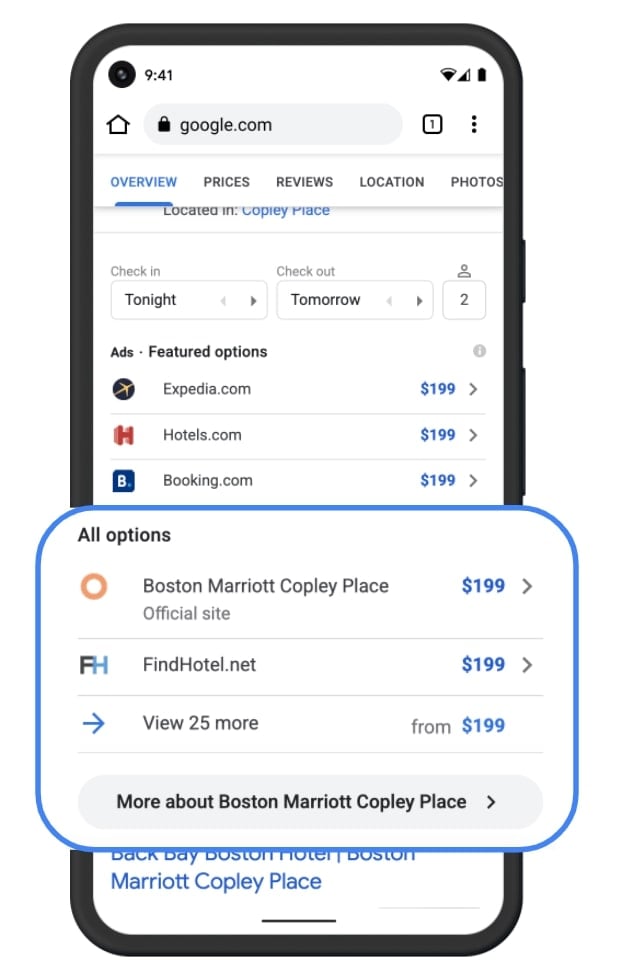Advance check-in date with right arrow
618x976 pixels.
(253, 300)
